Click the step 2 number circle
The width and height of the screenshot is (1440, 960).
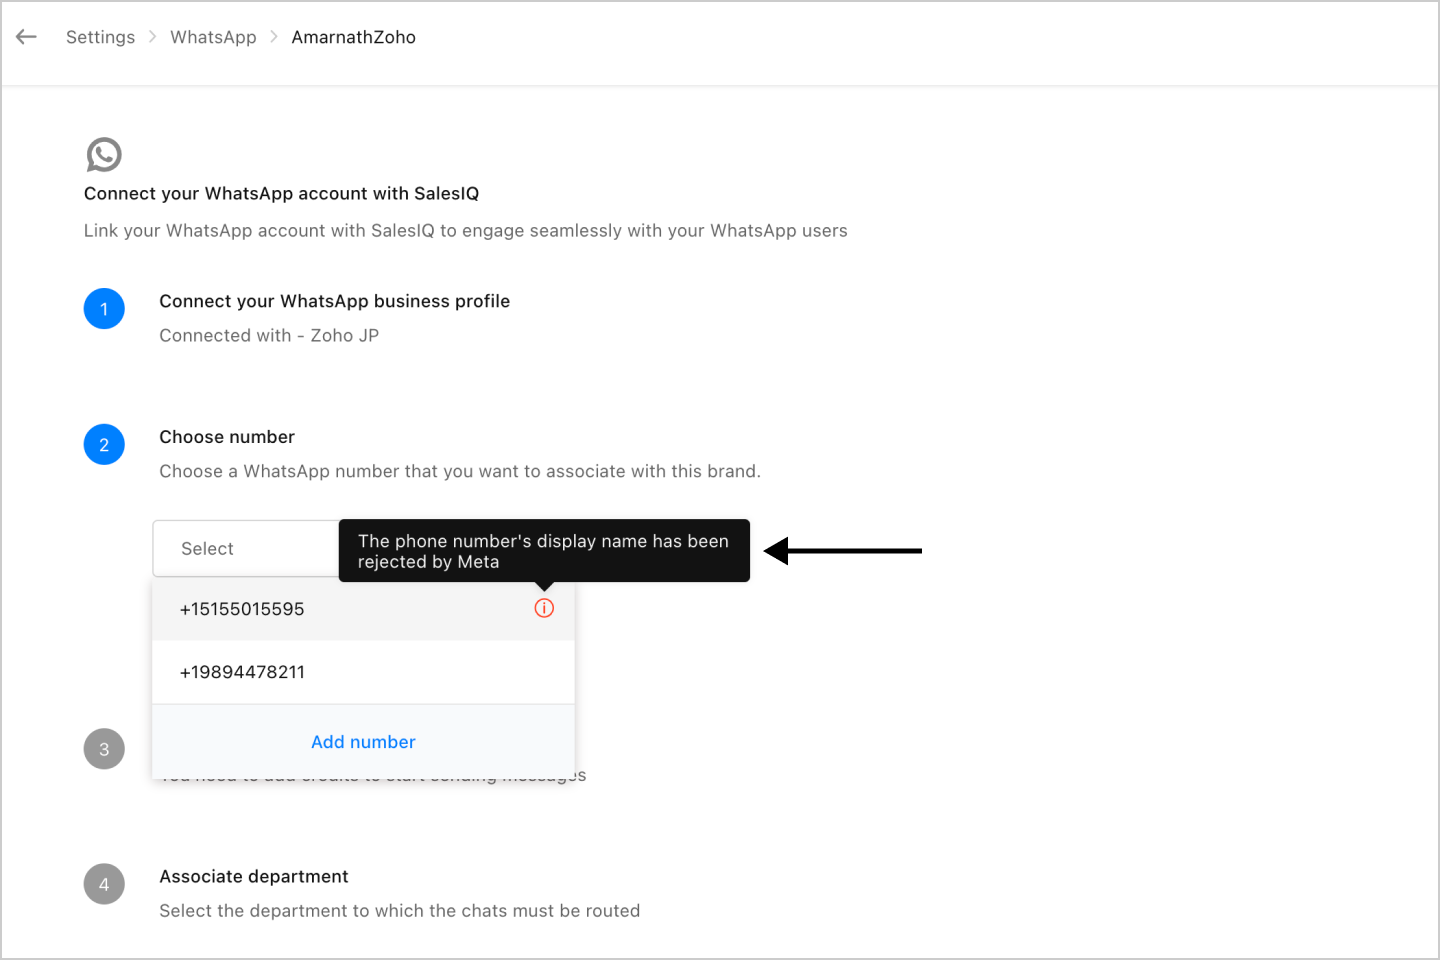point(104,445)
